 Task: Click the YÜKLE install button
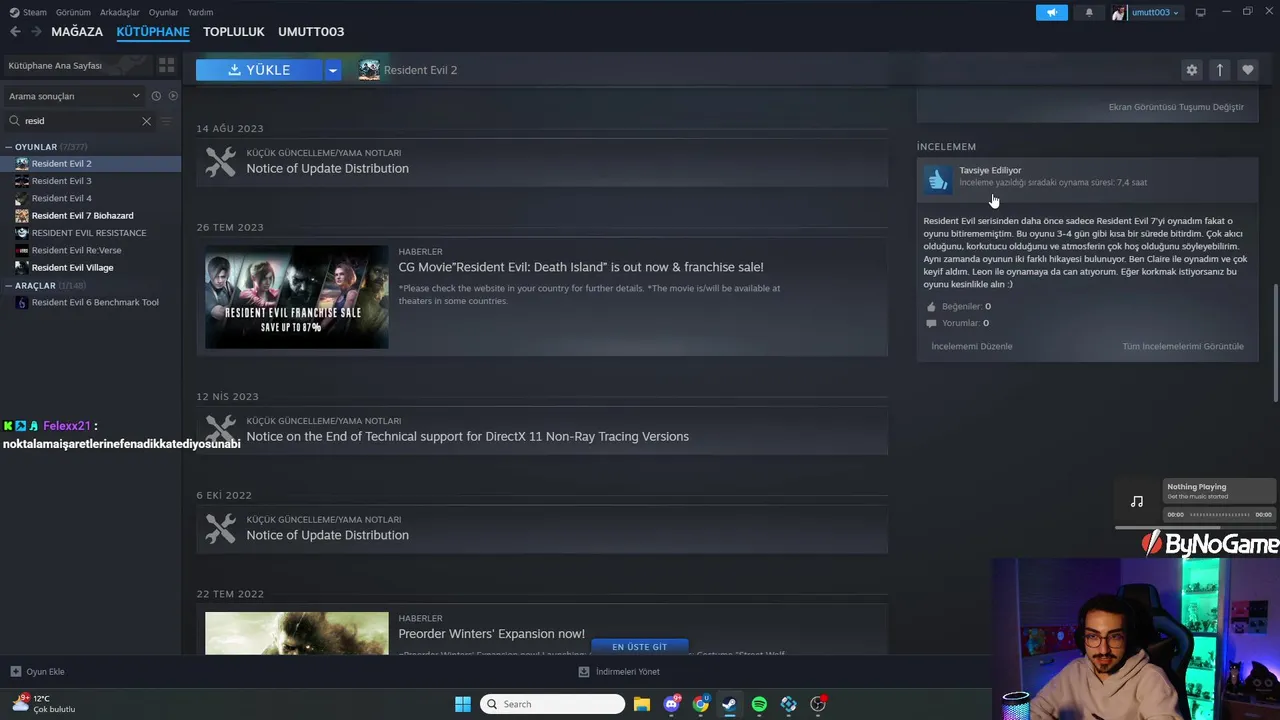(x=259, y=70)
